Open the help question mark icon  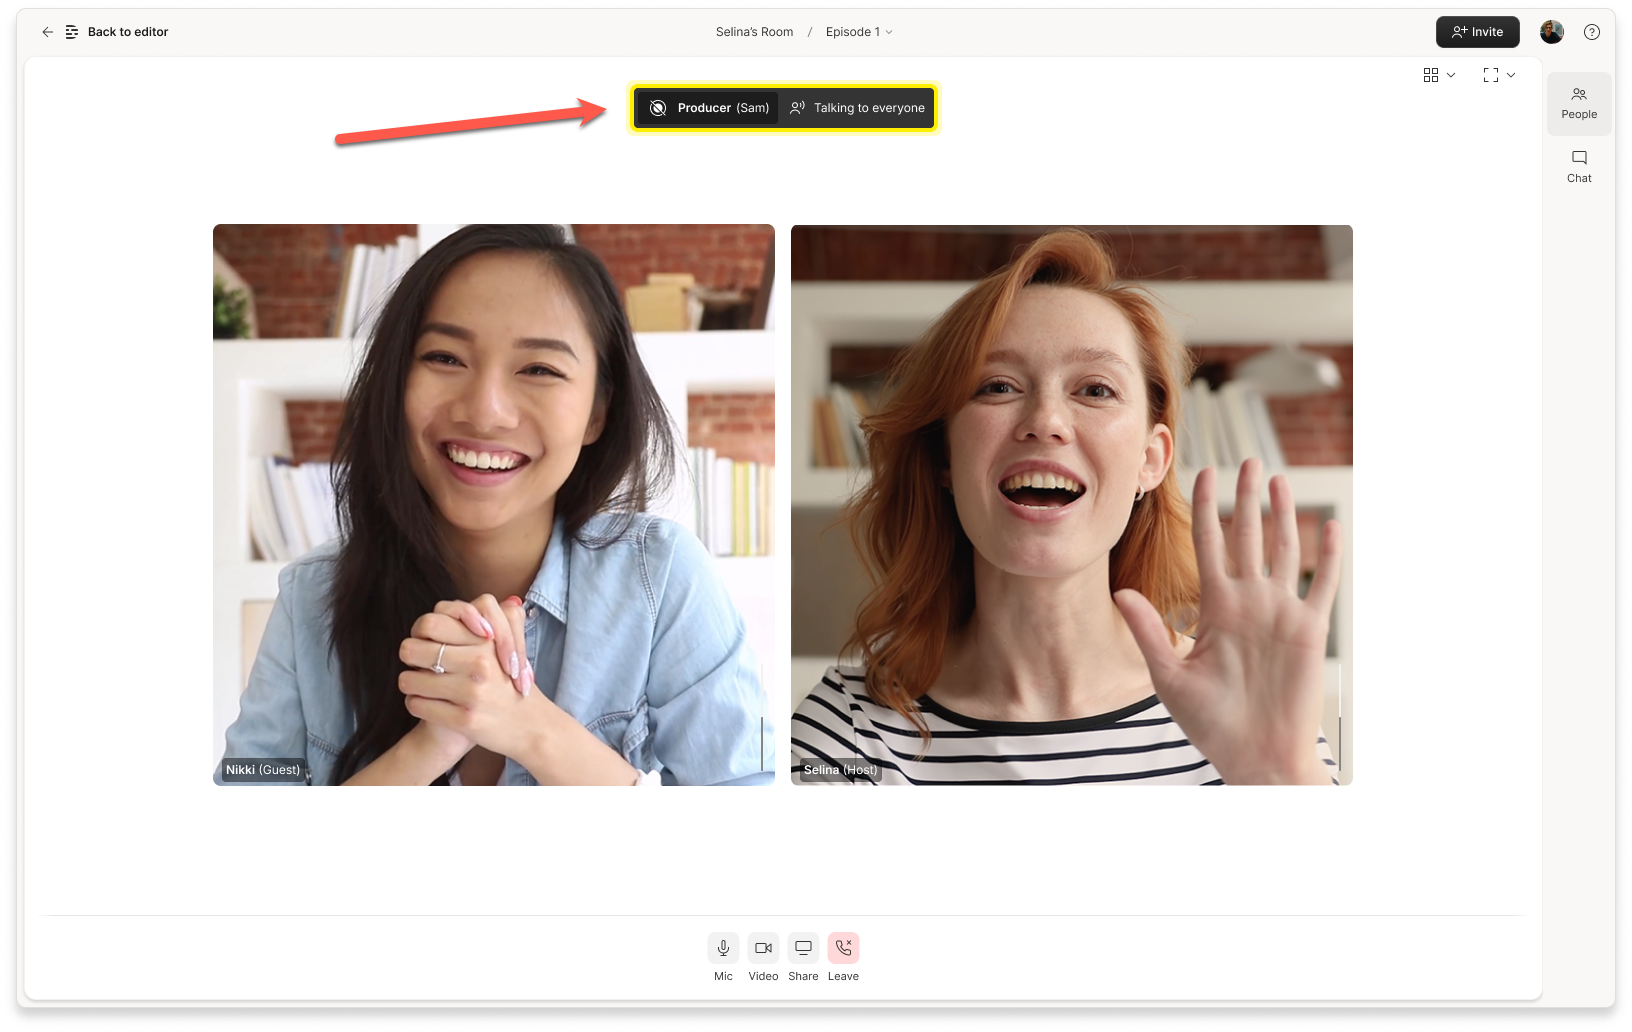1592,32
